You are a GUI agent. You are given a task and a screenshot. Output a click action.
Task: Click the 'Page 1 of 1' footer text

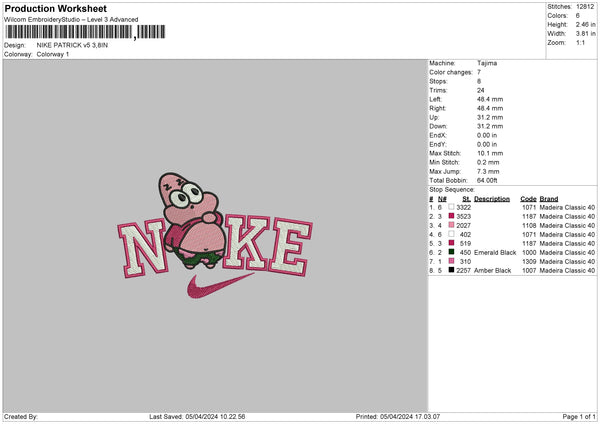click(x=579, y=416)
